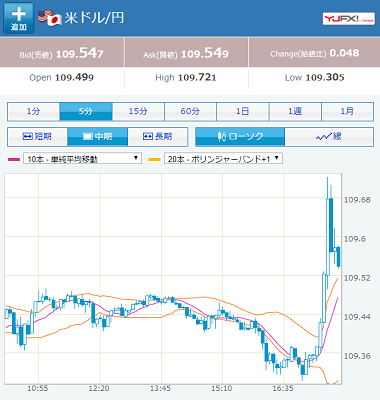Viewport: 380px width, 400px height.
Task: Open the YJFX! logo link
Action: pos(349,19)
